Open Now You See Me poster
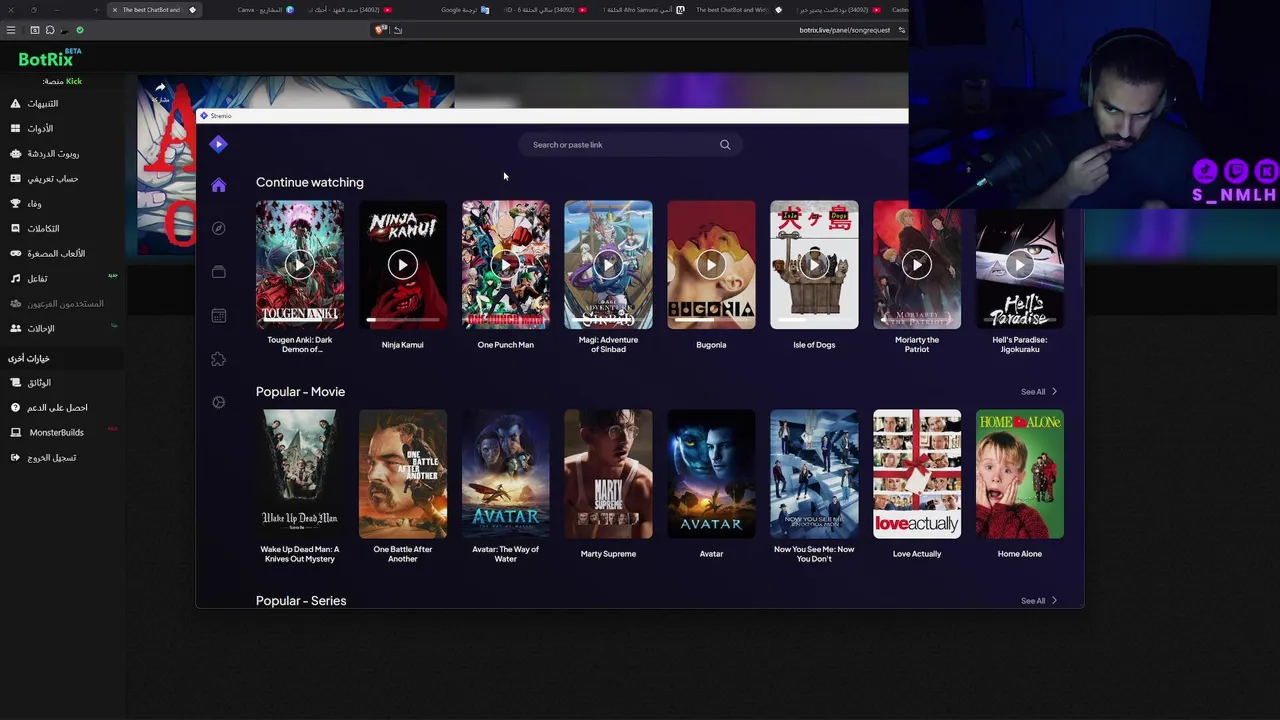Image resolution: width=1280 pixels, height=720 pixels. tap(814, 474)
